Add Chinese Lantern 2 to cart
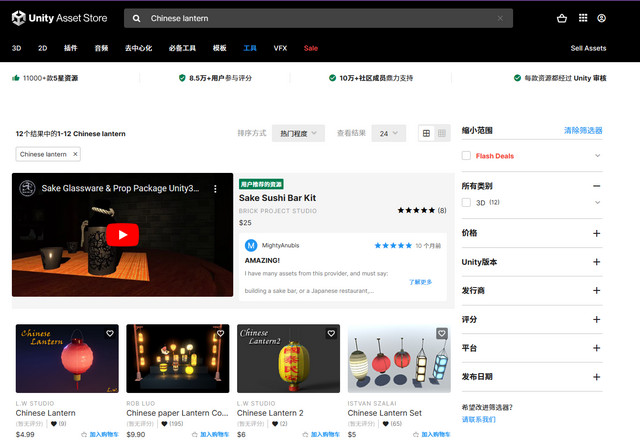The width and height of the screenshot is (640, 444). coord(321,434)
